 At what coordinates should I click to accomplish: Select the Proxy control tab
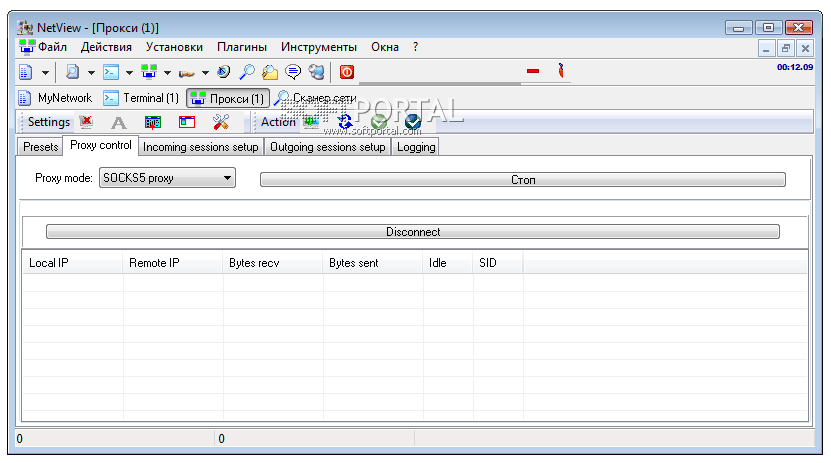point(101,146)
